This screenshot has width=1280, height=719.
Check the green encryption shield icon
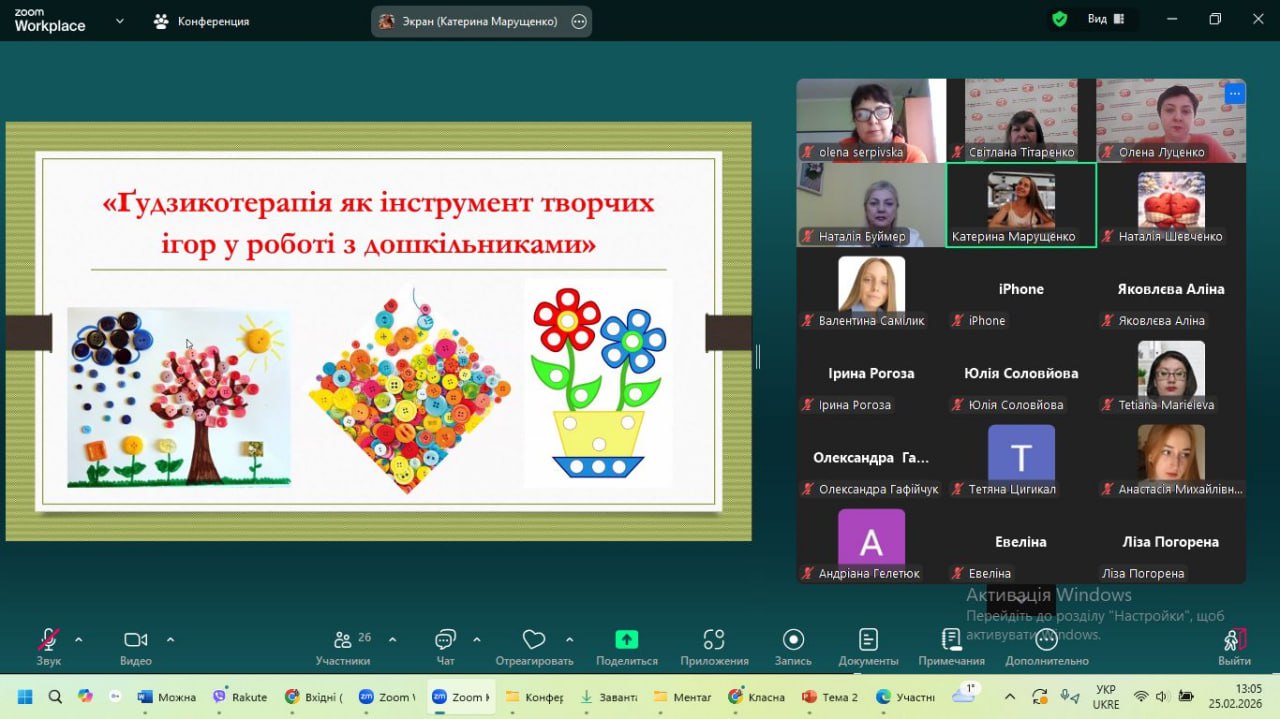[x=1059, y=19]
